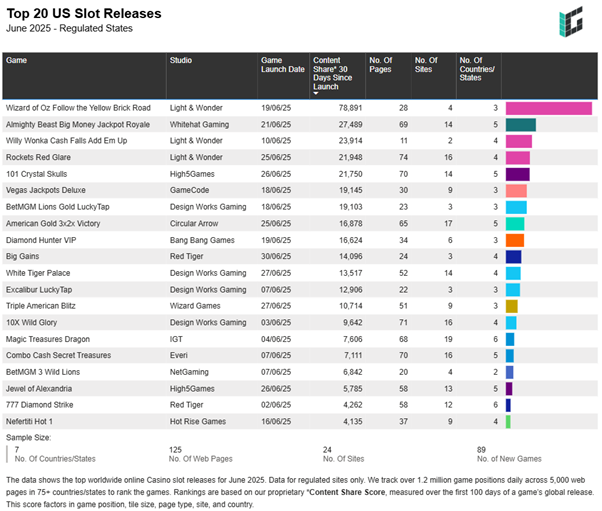Select the Vegas Jackpots Deluxe row

[48, 190]
